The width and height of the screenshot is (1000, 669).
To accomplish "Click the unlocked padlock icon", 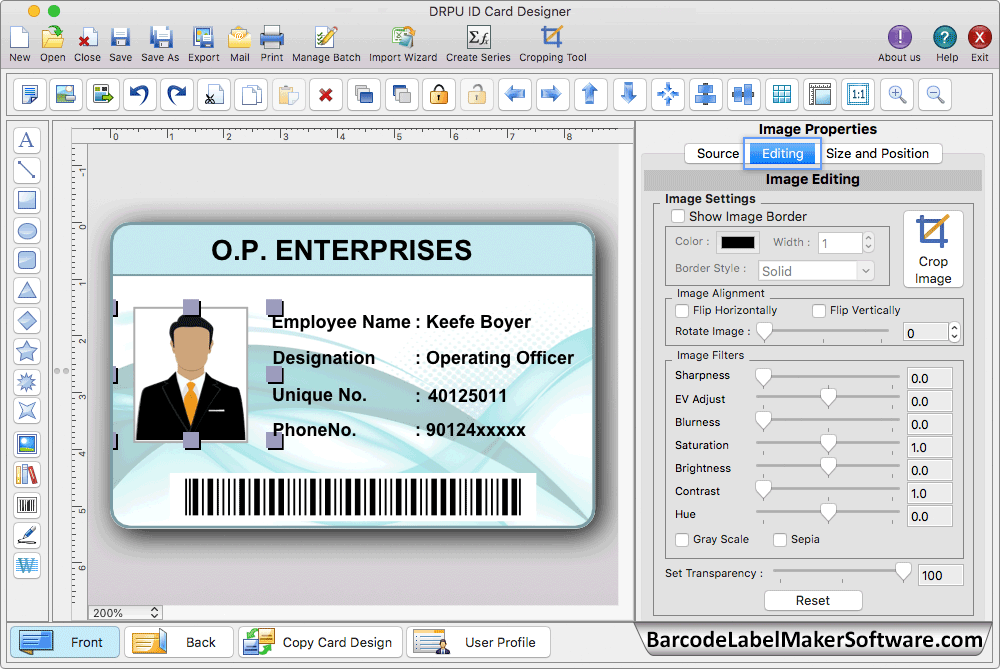I will (x=476, y=95).
